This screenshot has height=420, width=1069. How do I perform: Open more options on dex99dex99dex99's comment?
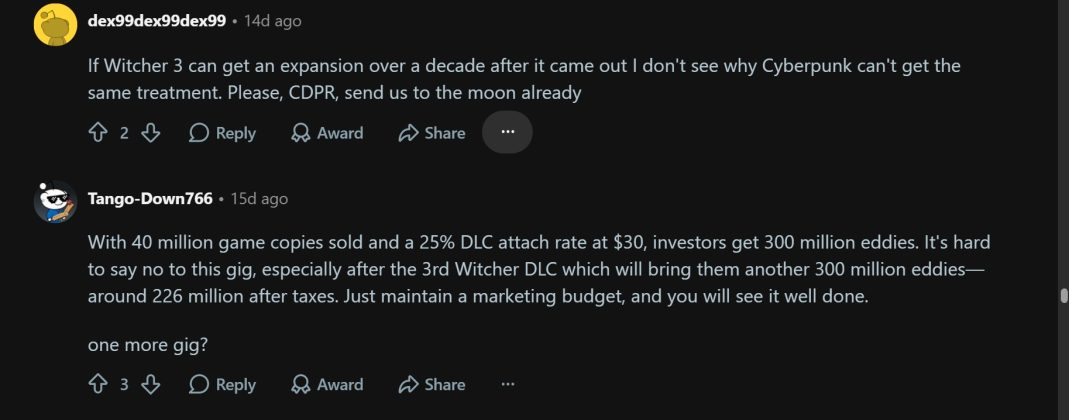point(507,132)
